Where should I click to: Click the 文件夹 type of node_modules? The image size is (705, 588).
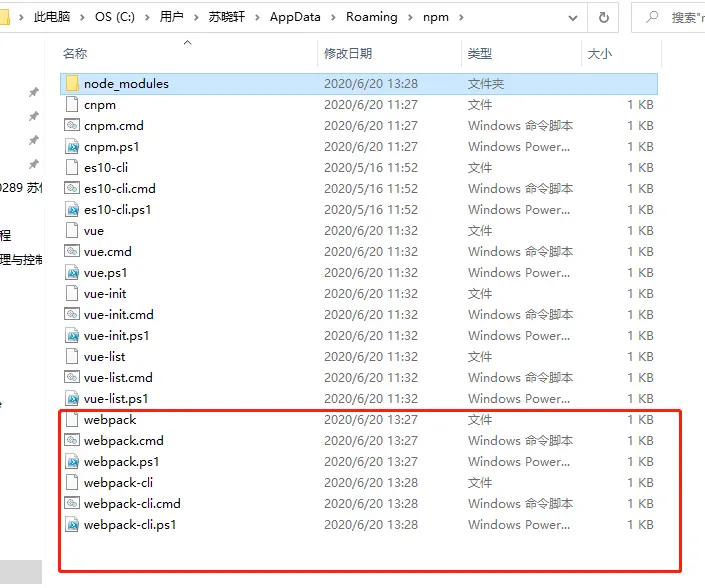coord(486,84)
